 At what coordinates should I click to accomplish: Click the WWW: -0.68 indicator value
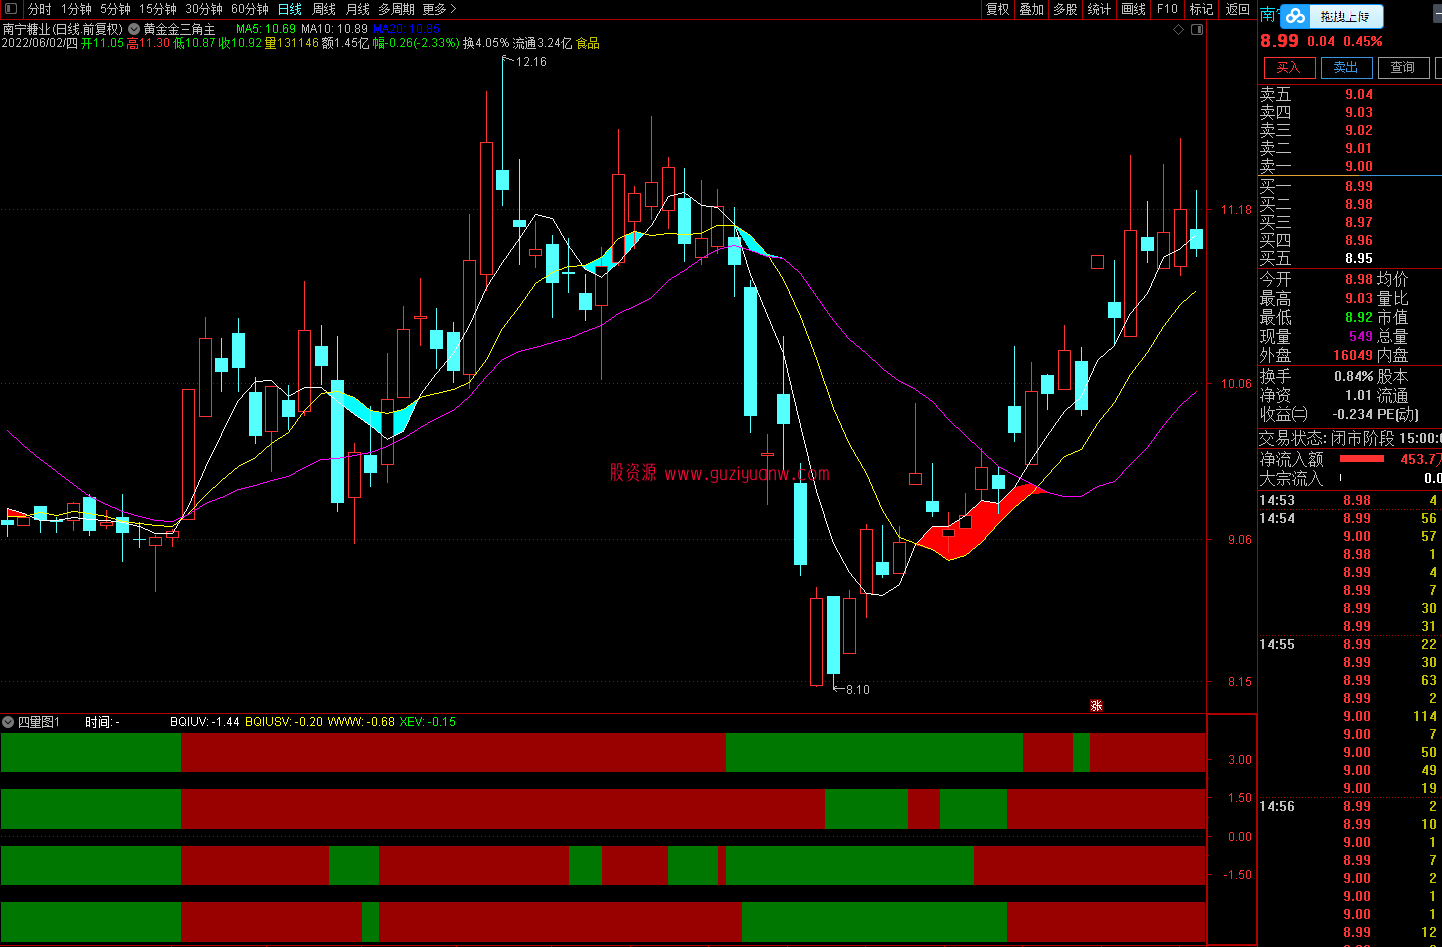[x=362, y=722]
